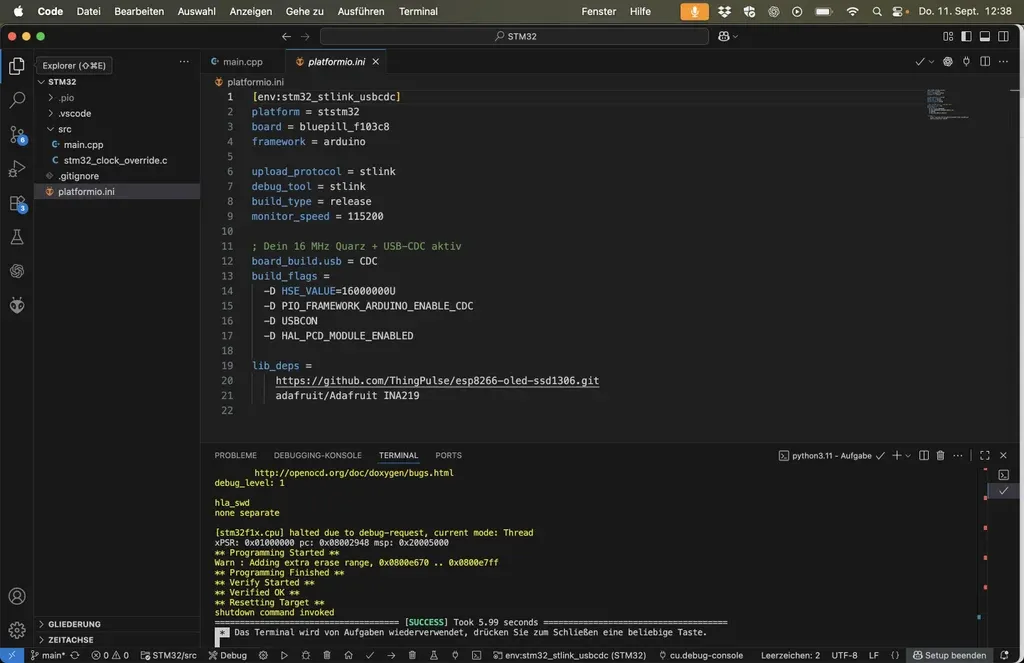Click the Search icon in activity bar

[x=17, y=100]
